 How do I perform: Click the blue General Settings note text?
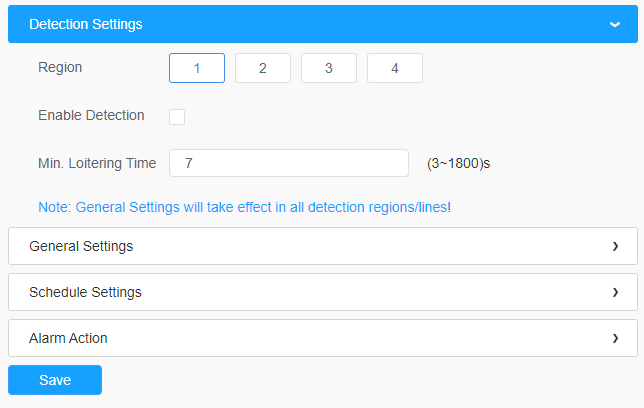click(x=244, y=208)
